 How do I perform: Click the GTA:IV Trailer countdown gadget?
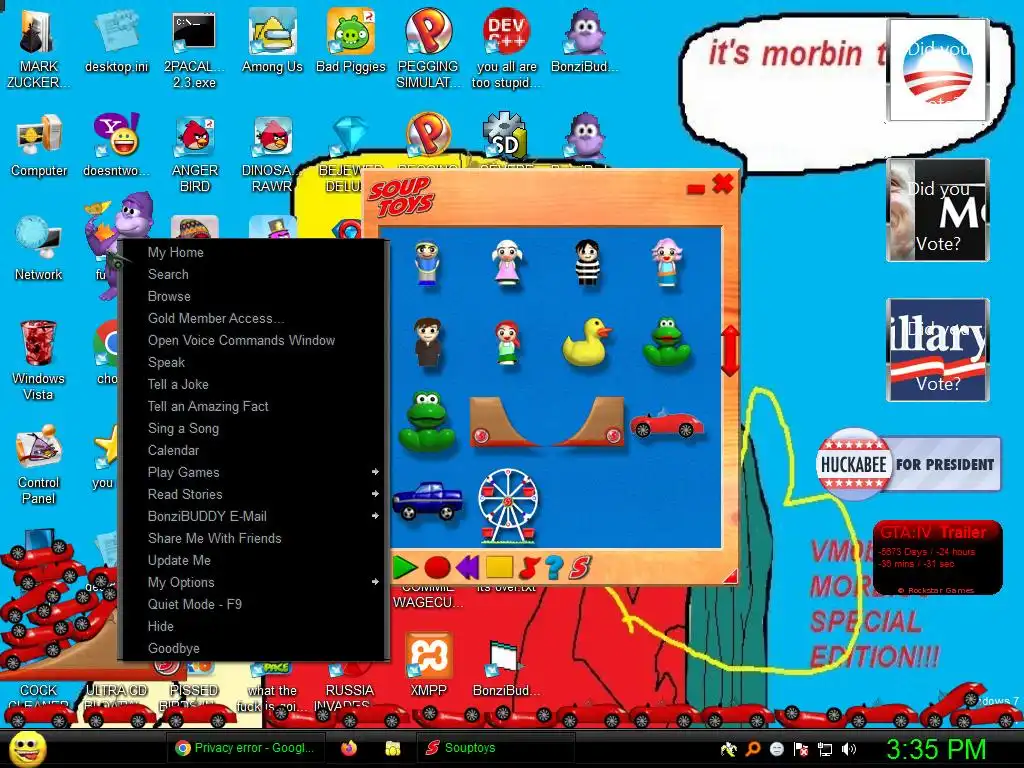(936, 558)
